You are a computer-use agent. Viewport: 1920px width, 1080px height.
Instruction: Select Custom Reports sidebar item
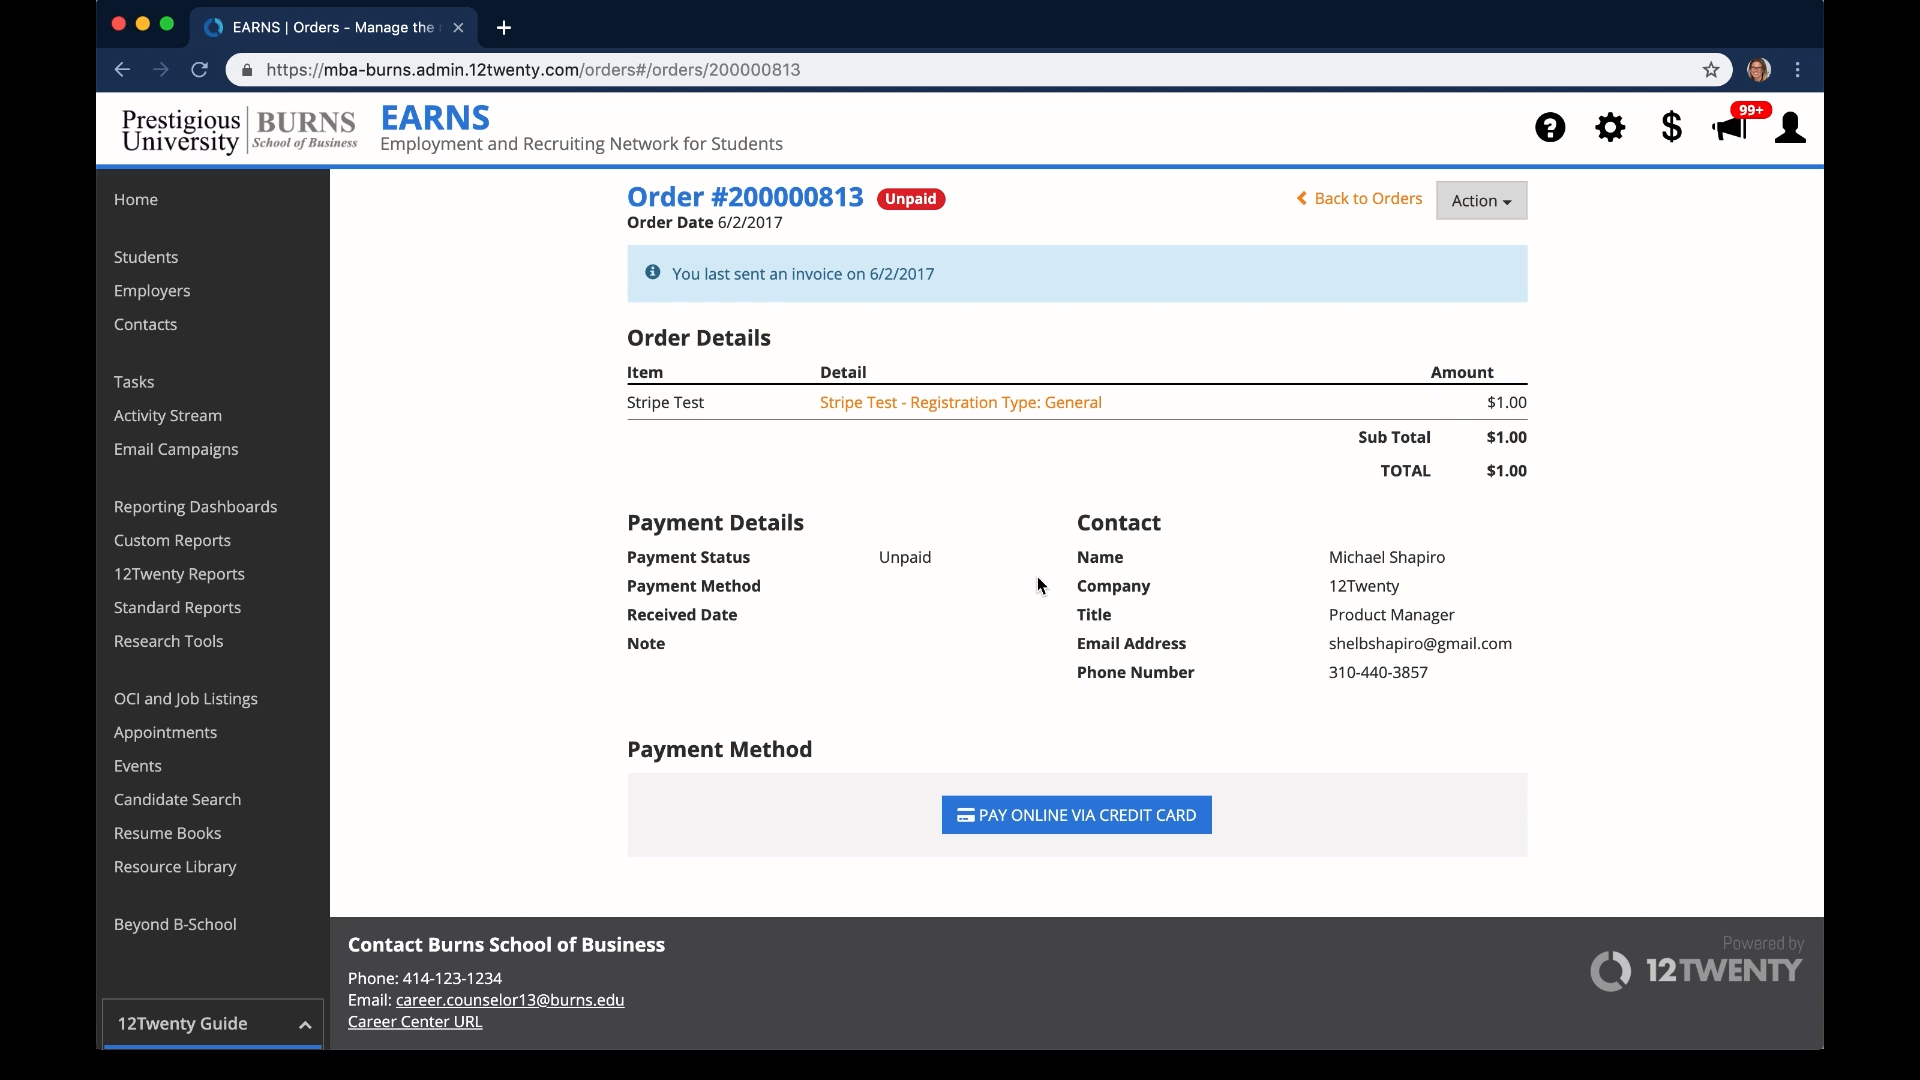[172, 541]
